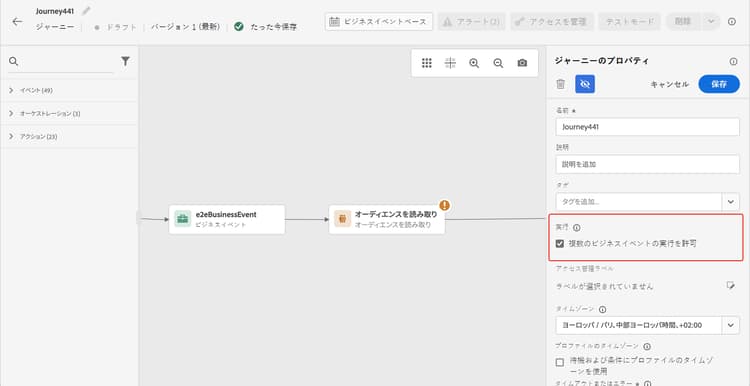750x386 pixels.
Task: Click キャンセル in the properties panel
Action: (670, 84)
